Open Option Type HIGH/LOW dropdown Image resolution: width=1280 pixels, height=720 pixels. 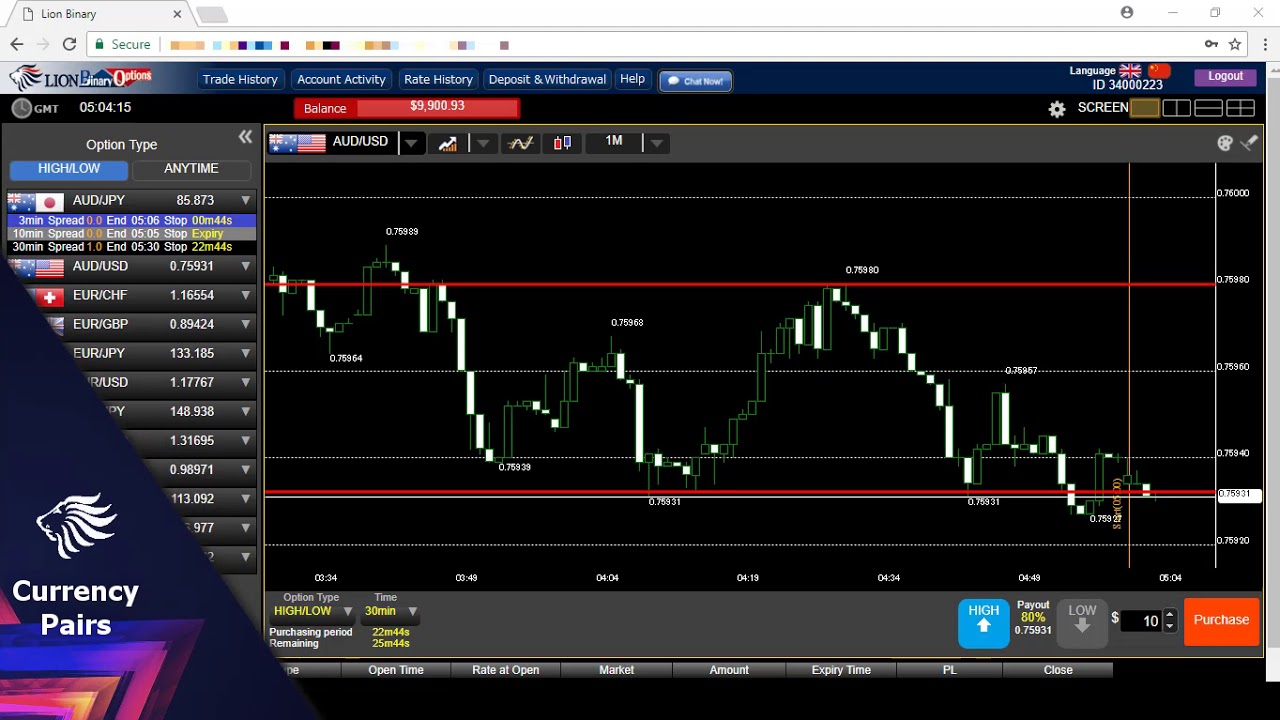(312, 611)
